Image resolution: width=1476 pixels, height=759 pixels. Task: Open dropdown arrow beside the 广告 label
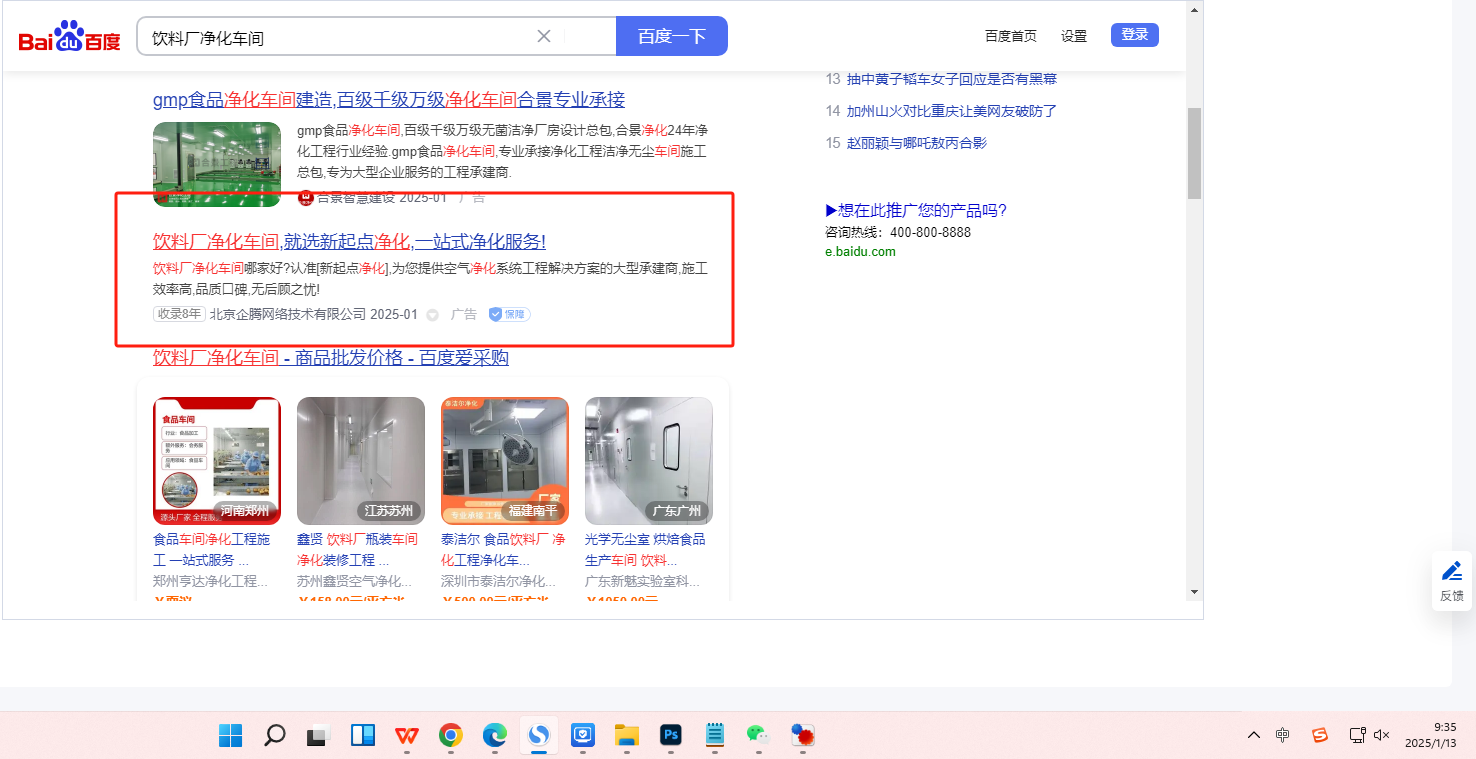coord(433,315)
